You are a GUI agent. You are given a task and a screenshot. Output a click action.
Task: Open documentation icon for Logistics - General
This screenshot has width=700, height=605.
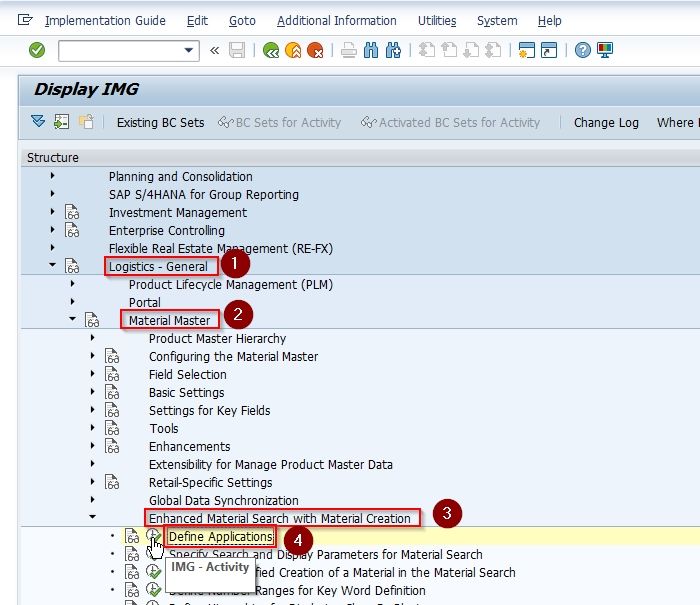[72, 266]
